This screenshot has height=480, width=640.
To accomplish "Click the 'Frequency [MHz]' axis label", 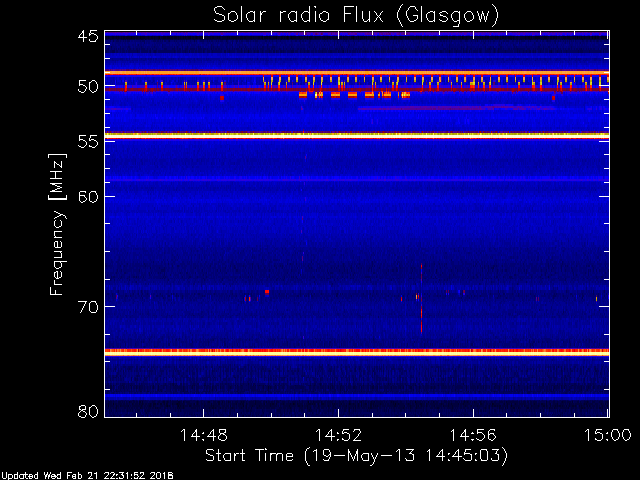I will pyautogui.click(x=57, y=224).
